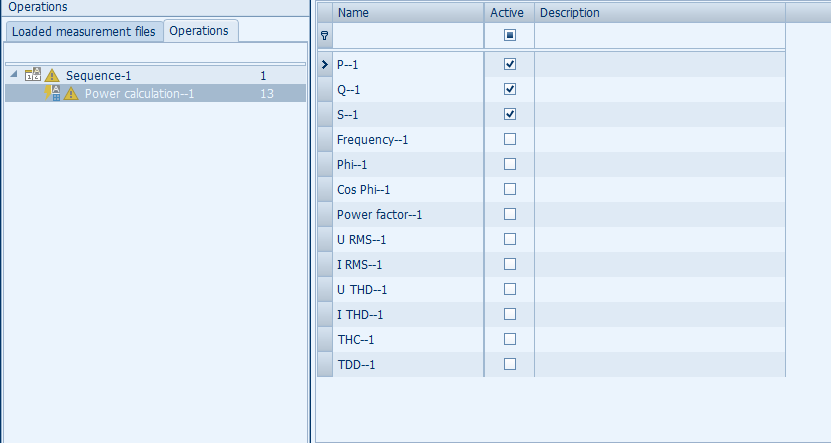Click the current-row arrow indicator beside P--1
The image size is (831, 443).
click(x=325, y=65)
